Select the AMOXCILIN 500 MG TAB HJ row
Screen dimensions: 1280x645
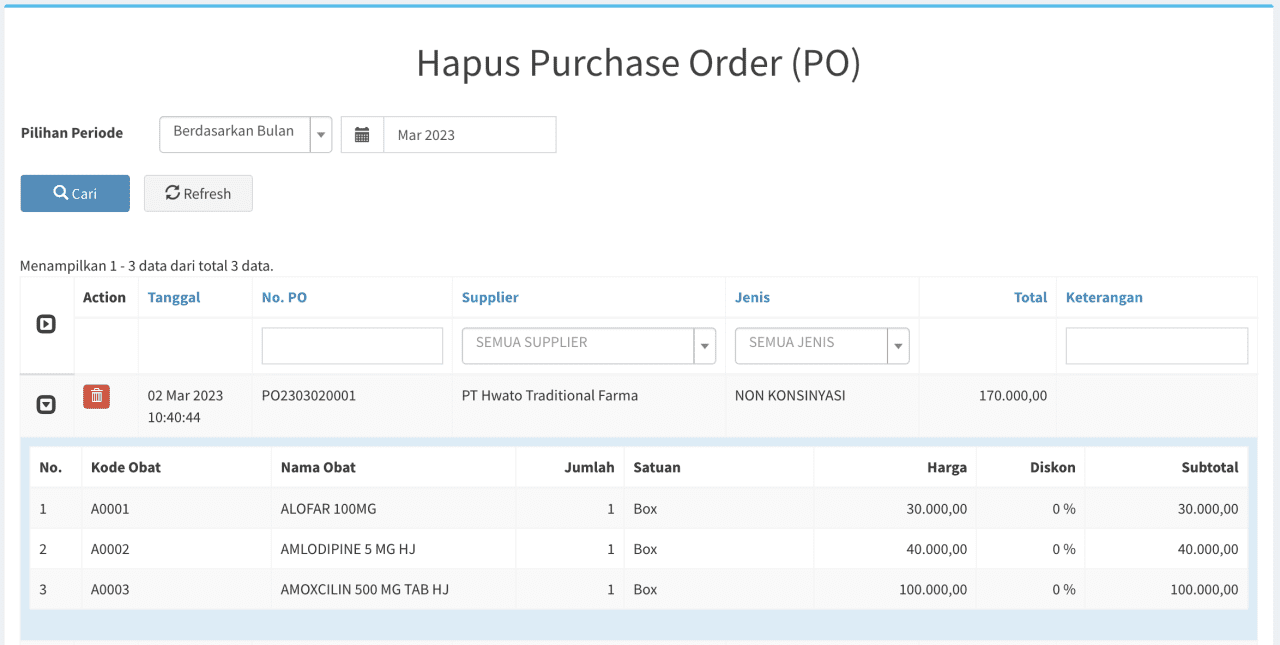[364, 590]
